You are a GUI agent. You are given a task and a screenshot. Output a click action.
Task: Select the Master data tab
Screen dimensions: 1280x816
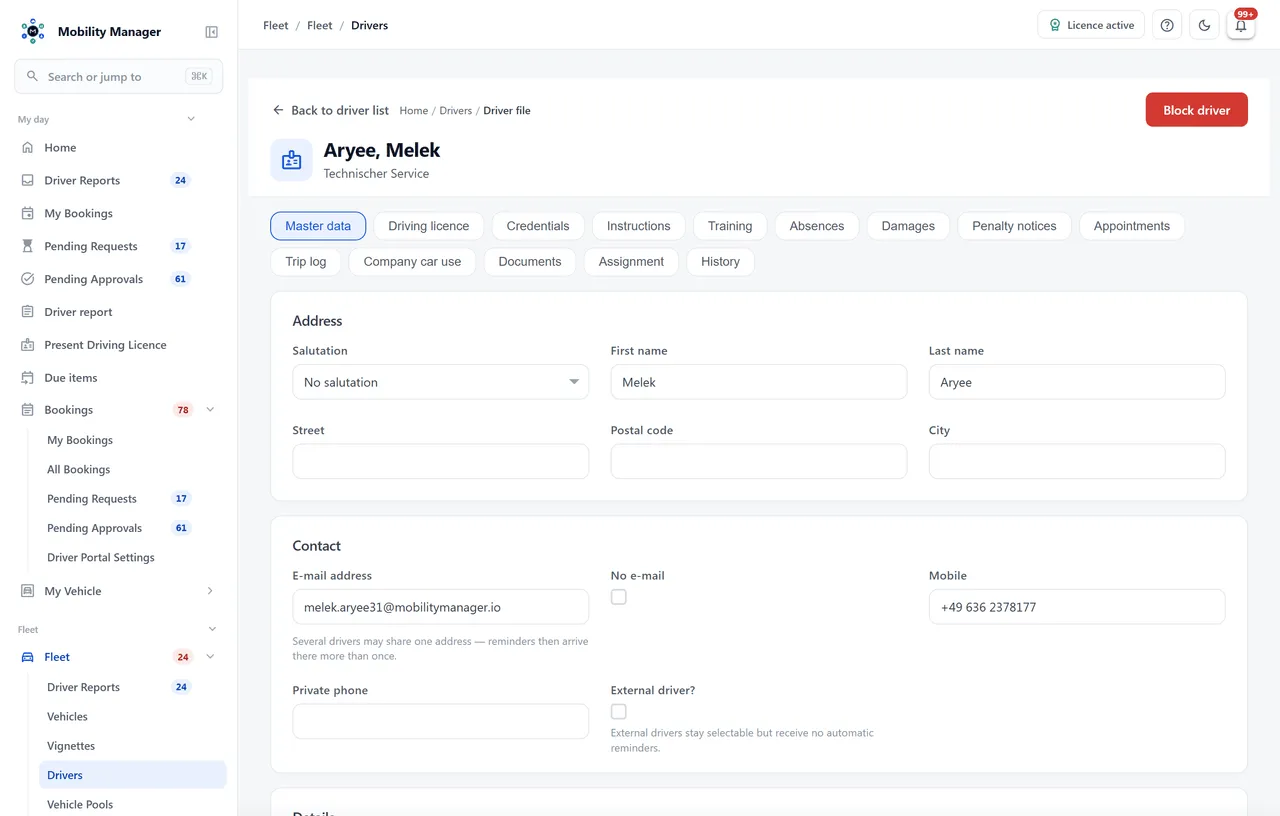click(x=318, y=226)
